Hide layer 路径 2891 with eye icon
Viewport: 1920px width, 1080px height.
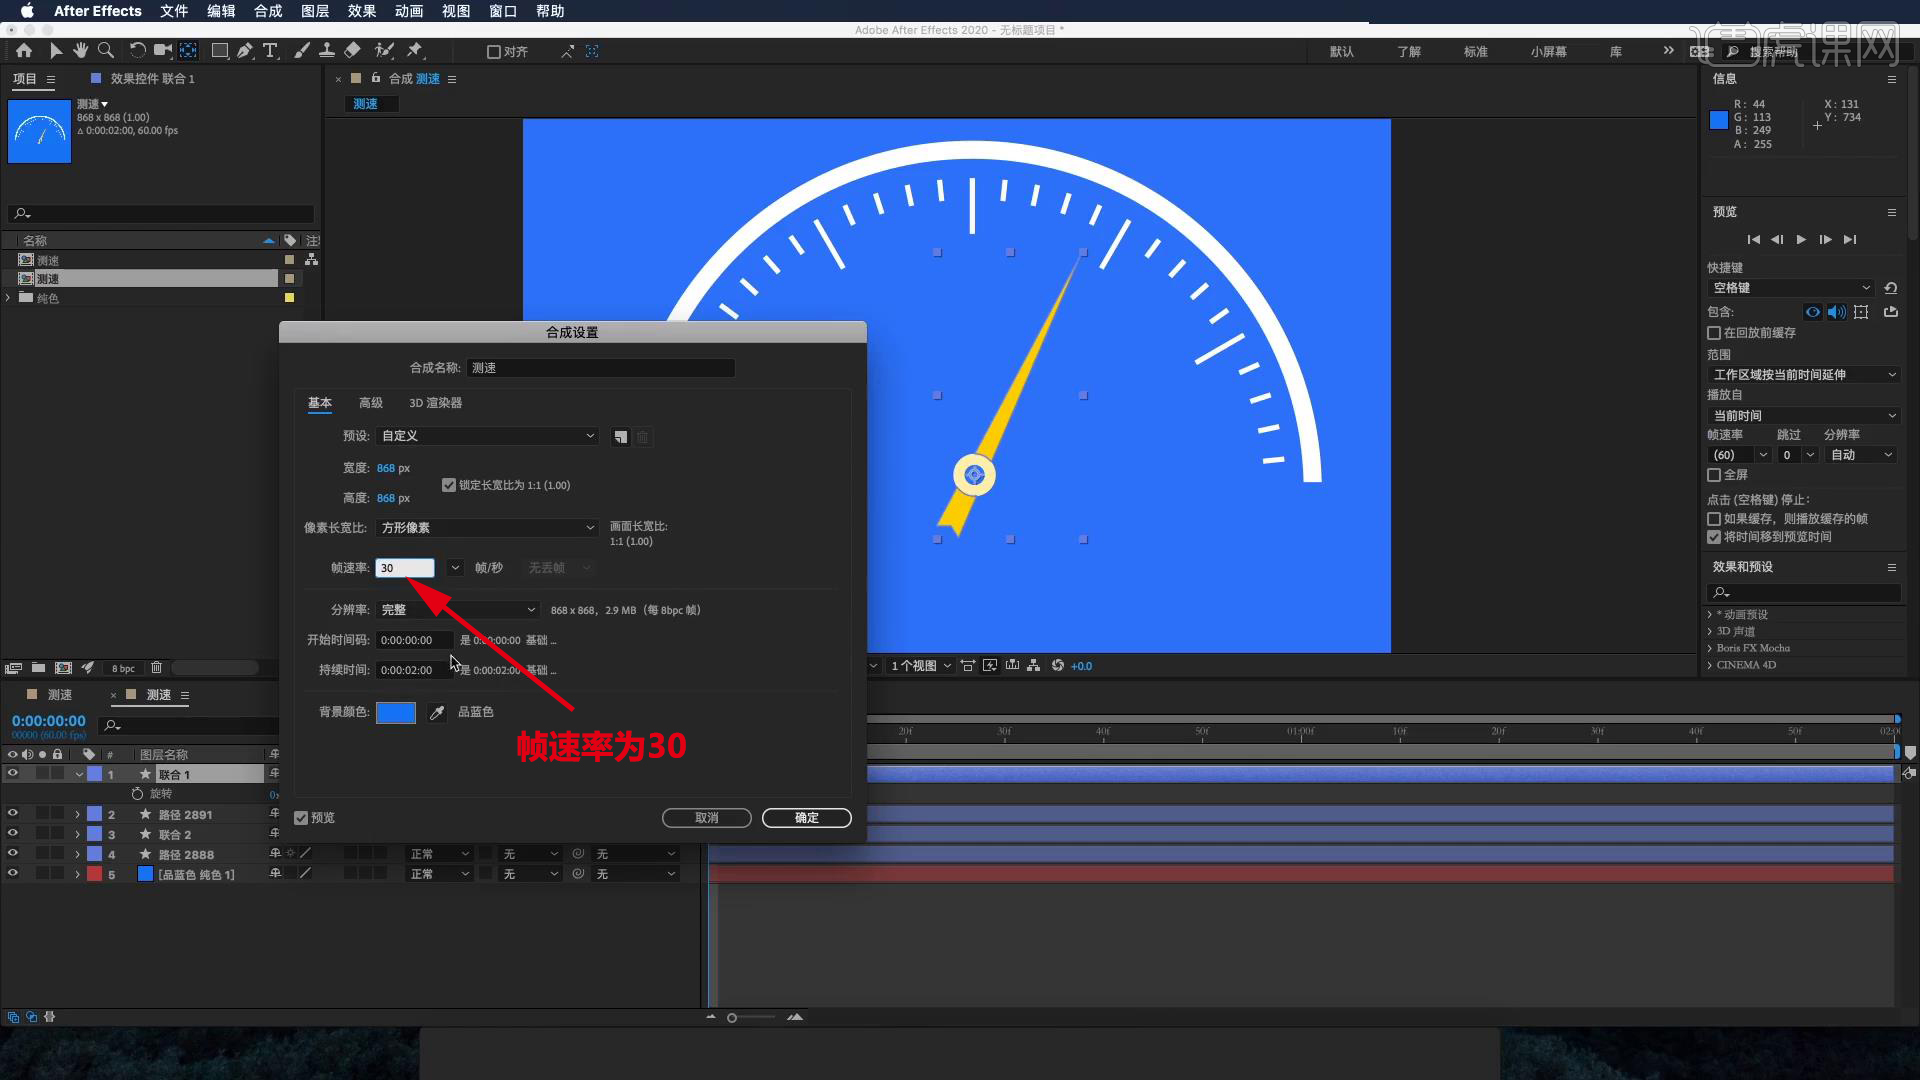(13, 814)
